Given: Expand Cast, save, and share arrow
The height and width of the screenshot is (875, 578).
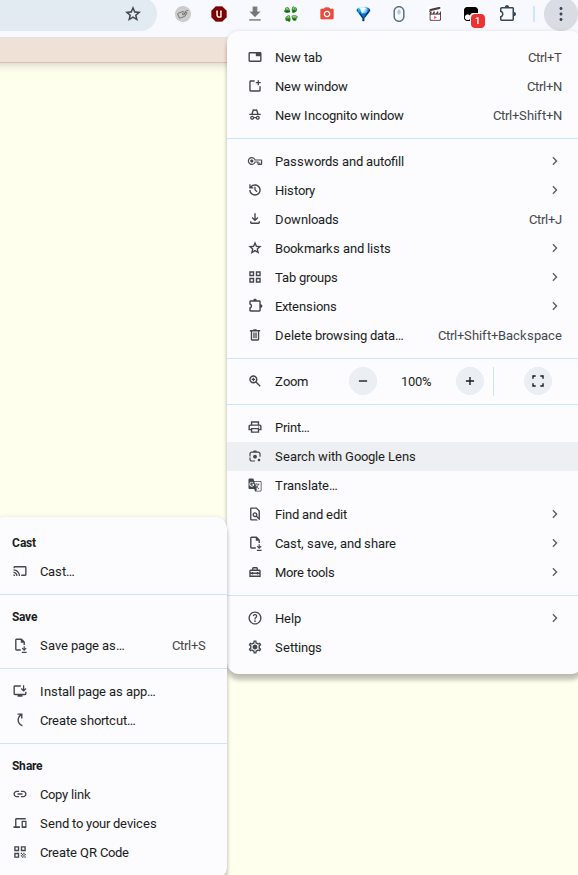Looking at the screenshot, I should coord(555,543).
